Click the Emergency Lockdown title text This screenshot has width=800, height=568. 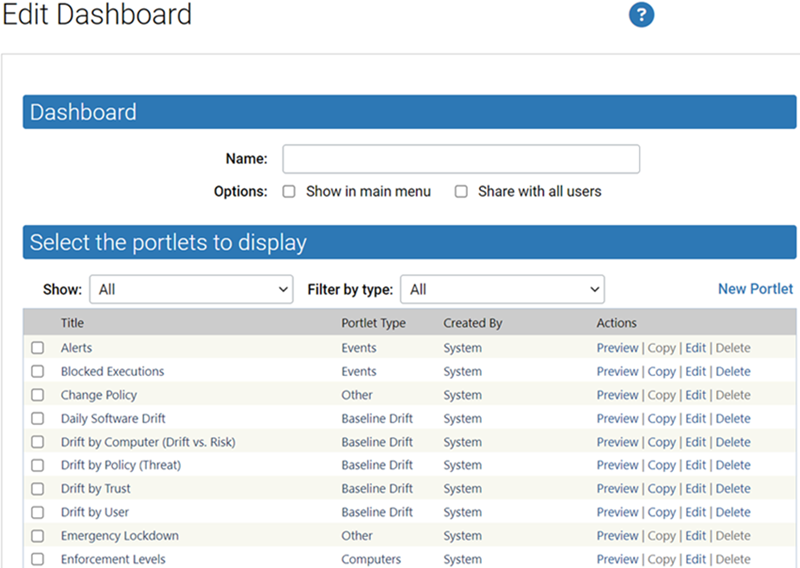click(119, 536)
